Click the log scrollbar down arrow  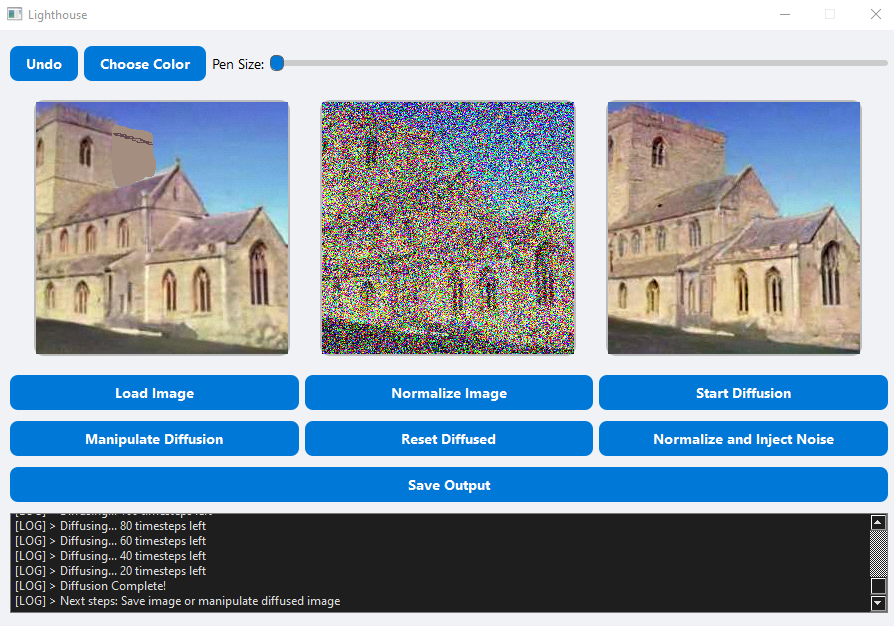pos(878,603)
